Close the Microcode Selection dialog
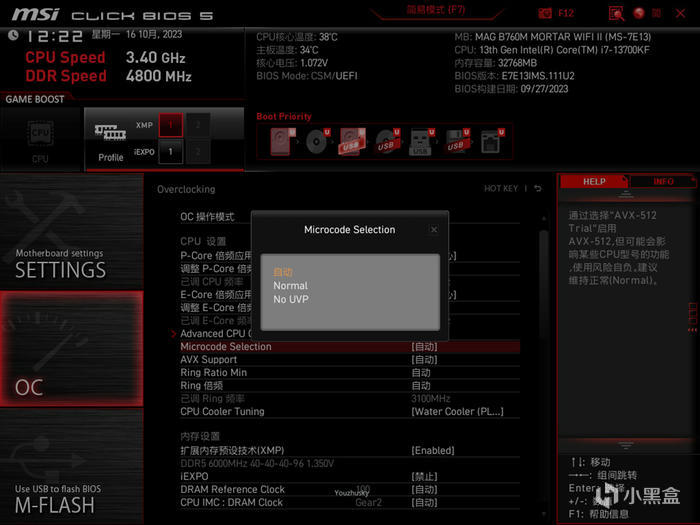This screenshot has height=525, width=700. pos(433,229)
